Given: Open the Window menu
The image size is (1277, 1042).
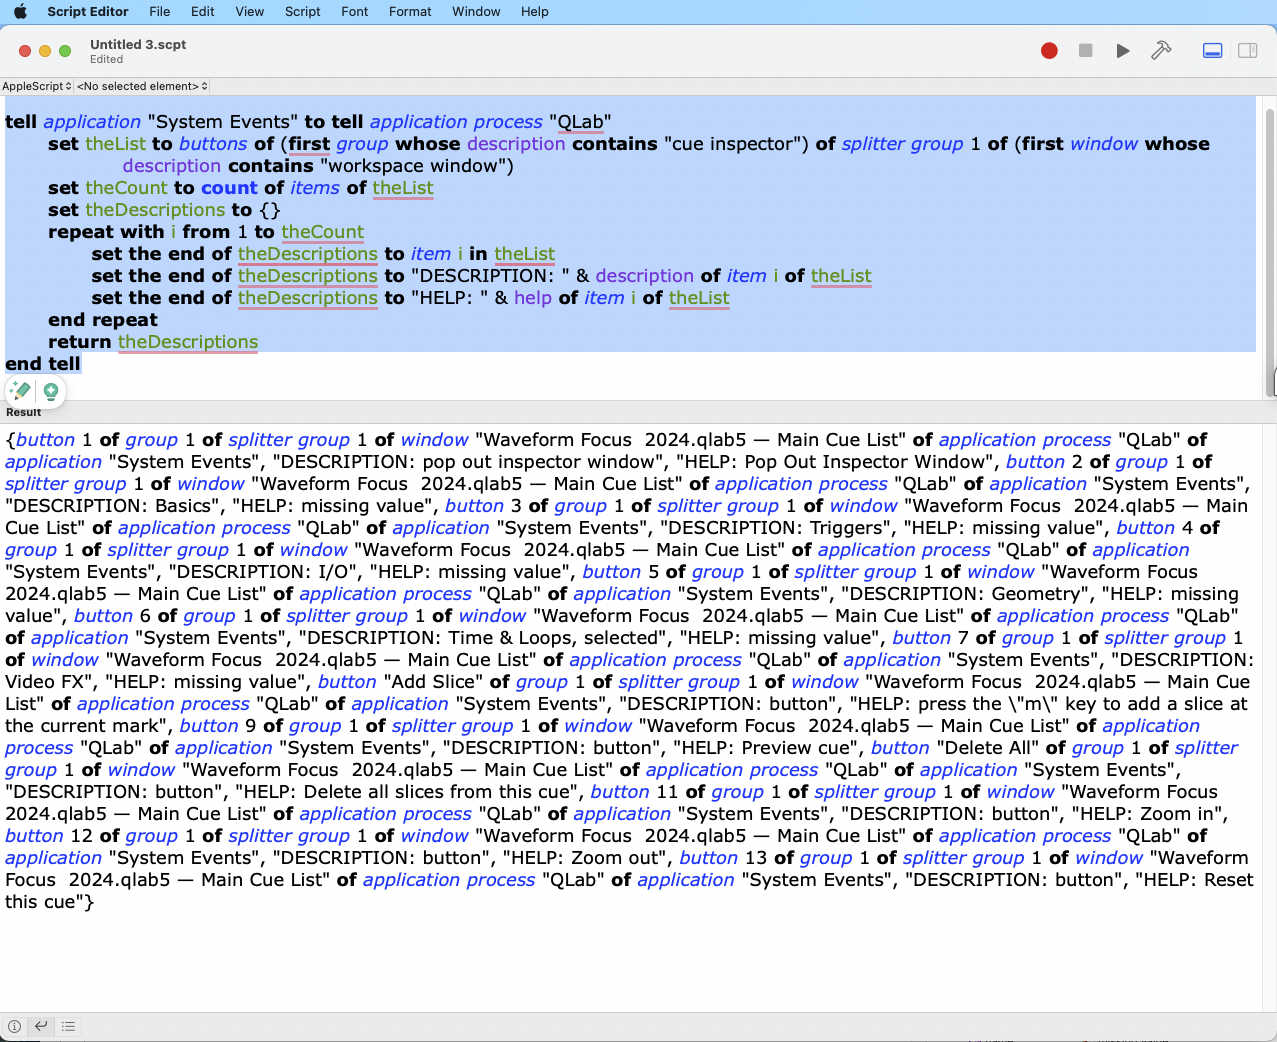Looking at the screenshot, I should pos(476,11).
